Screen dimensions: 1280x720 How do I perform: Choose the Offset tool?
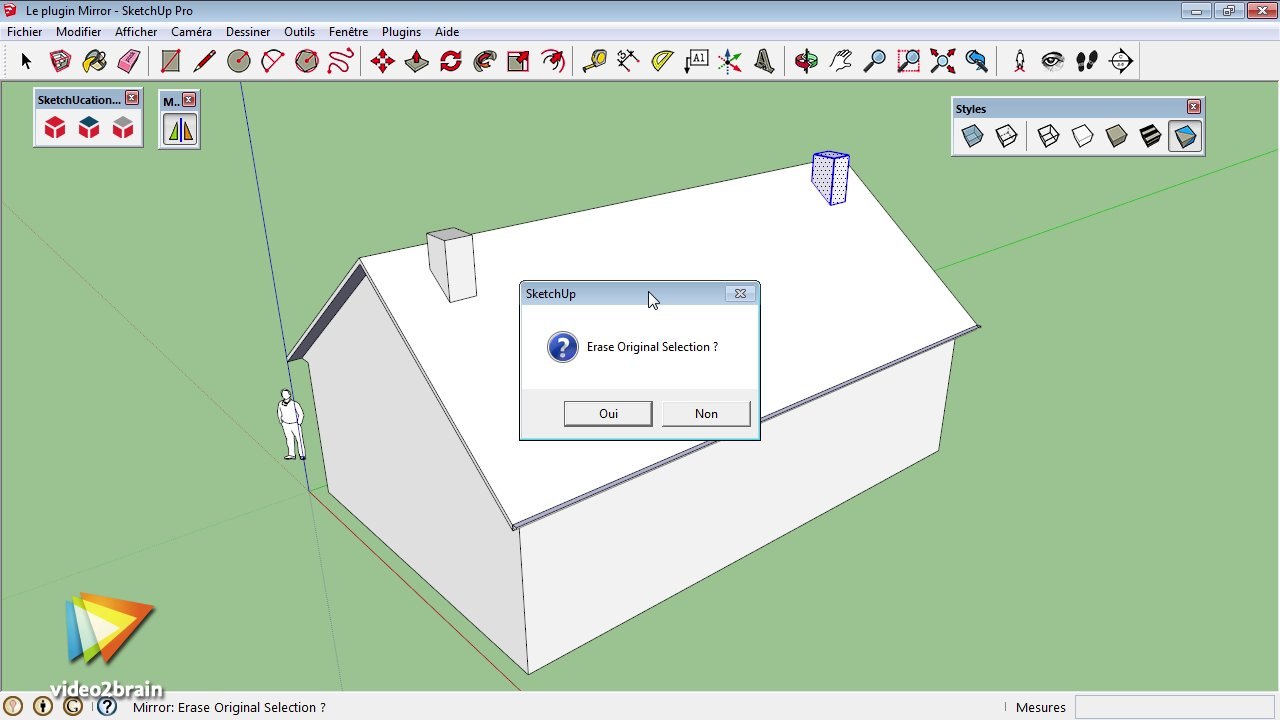click(x=552, y=61)
